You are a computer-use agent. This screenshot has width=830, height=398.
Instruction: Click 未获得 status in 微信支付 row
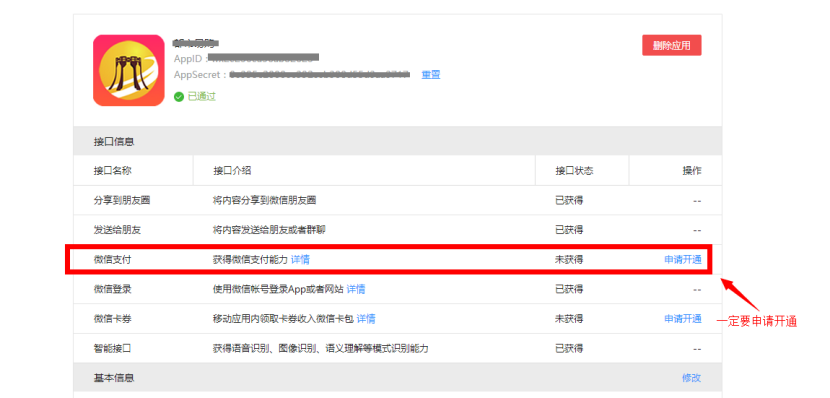569,259
